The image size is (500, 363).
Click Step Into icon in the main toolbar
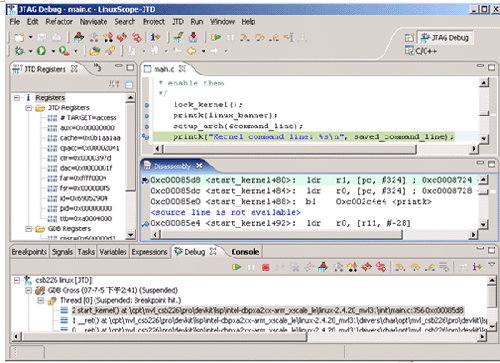[x=245, y=38]
